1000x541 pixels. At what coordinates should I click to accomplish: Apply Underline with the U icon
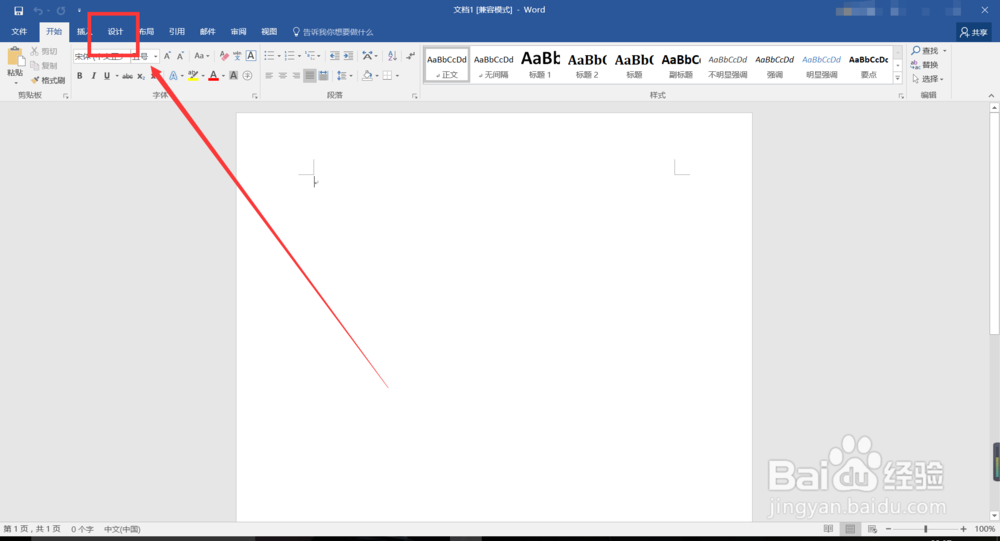point(107,76)
